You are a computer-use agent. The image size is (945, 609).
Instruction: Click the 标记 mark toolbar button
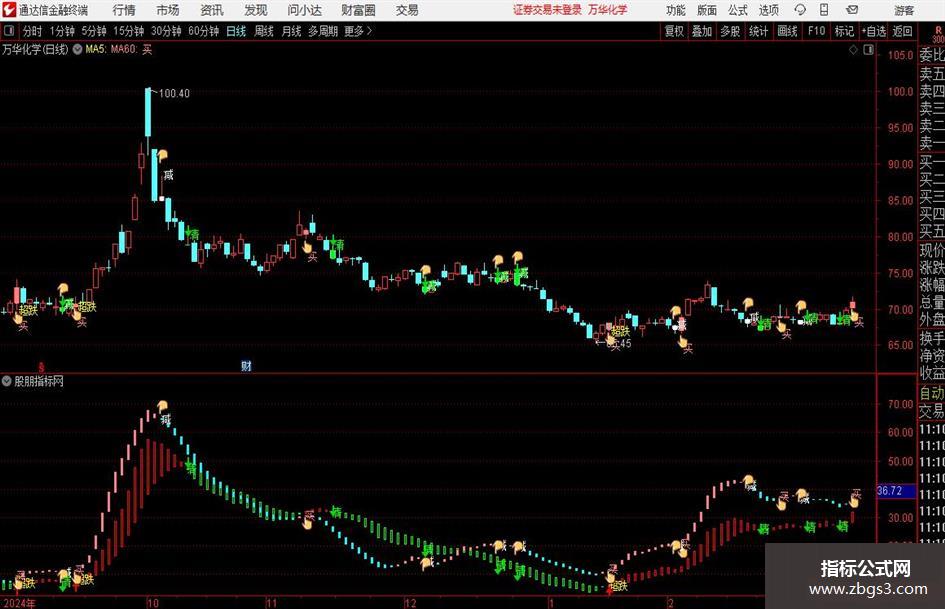click(844, 31)
